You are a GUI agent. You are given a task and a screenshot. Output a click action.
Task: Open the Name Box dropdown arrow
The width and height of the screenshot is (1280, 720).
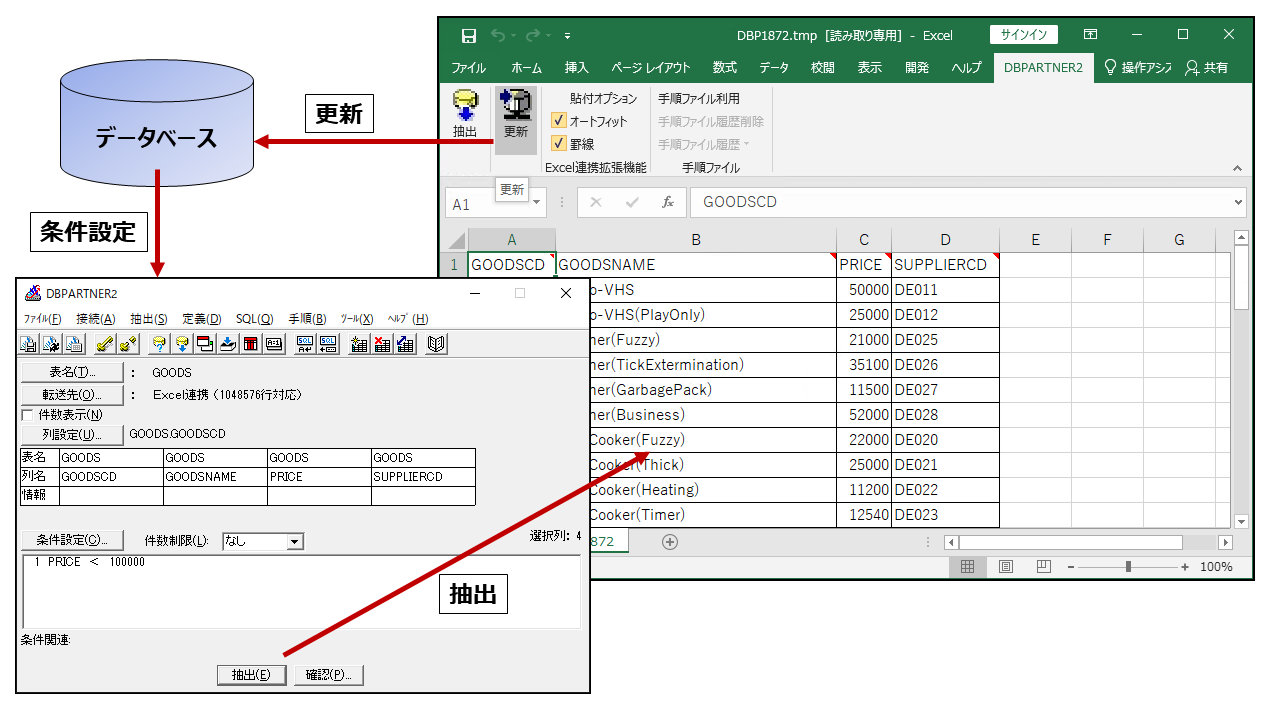coord(537,202)
